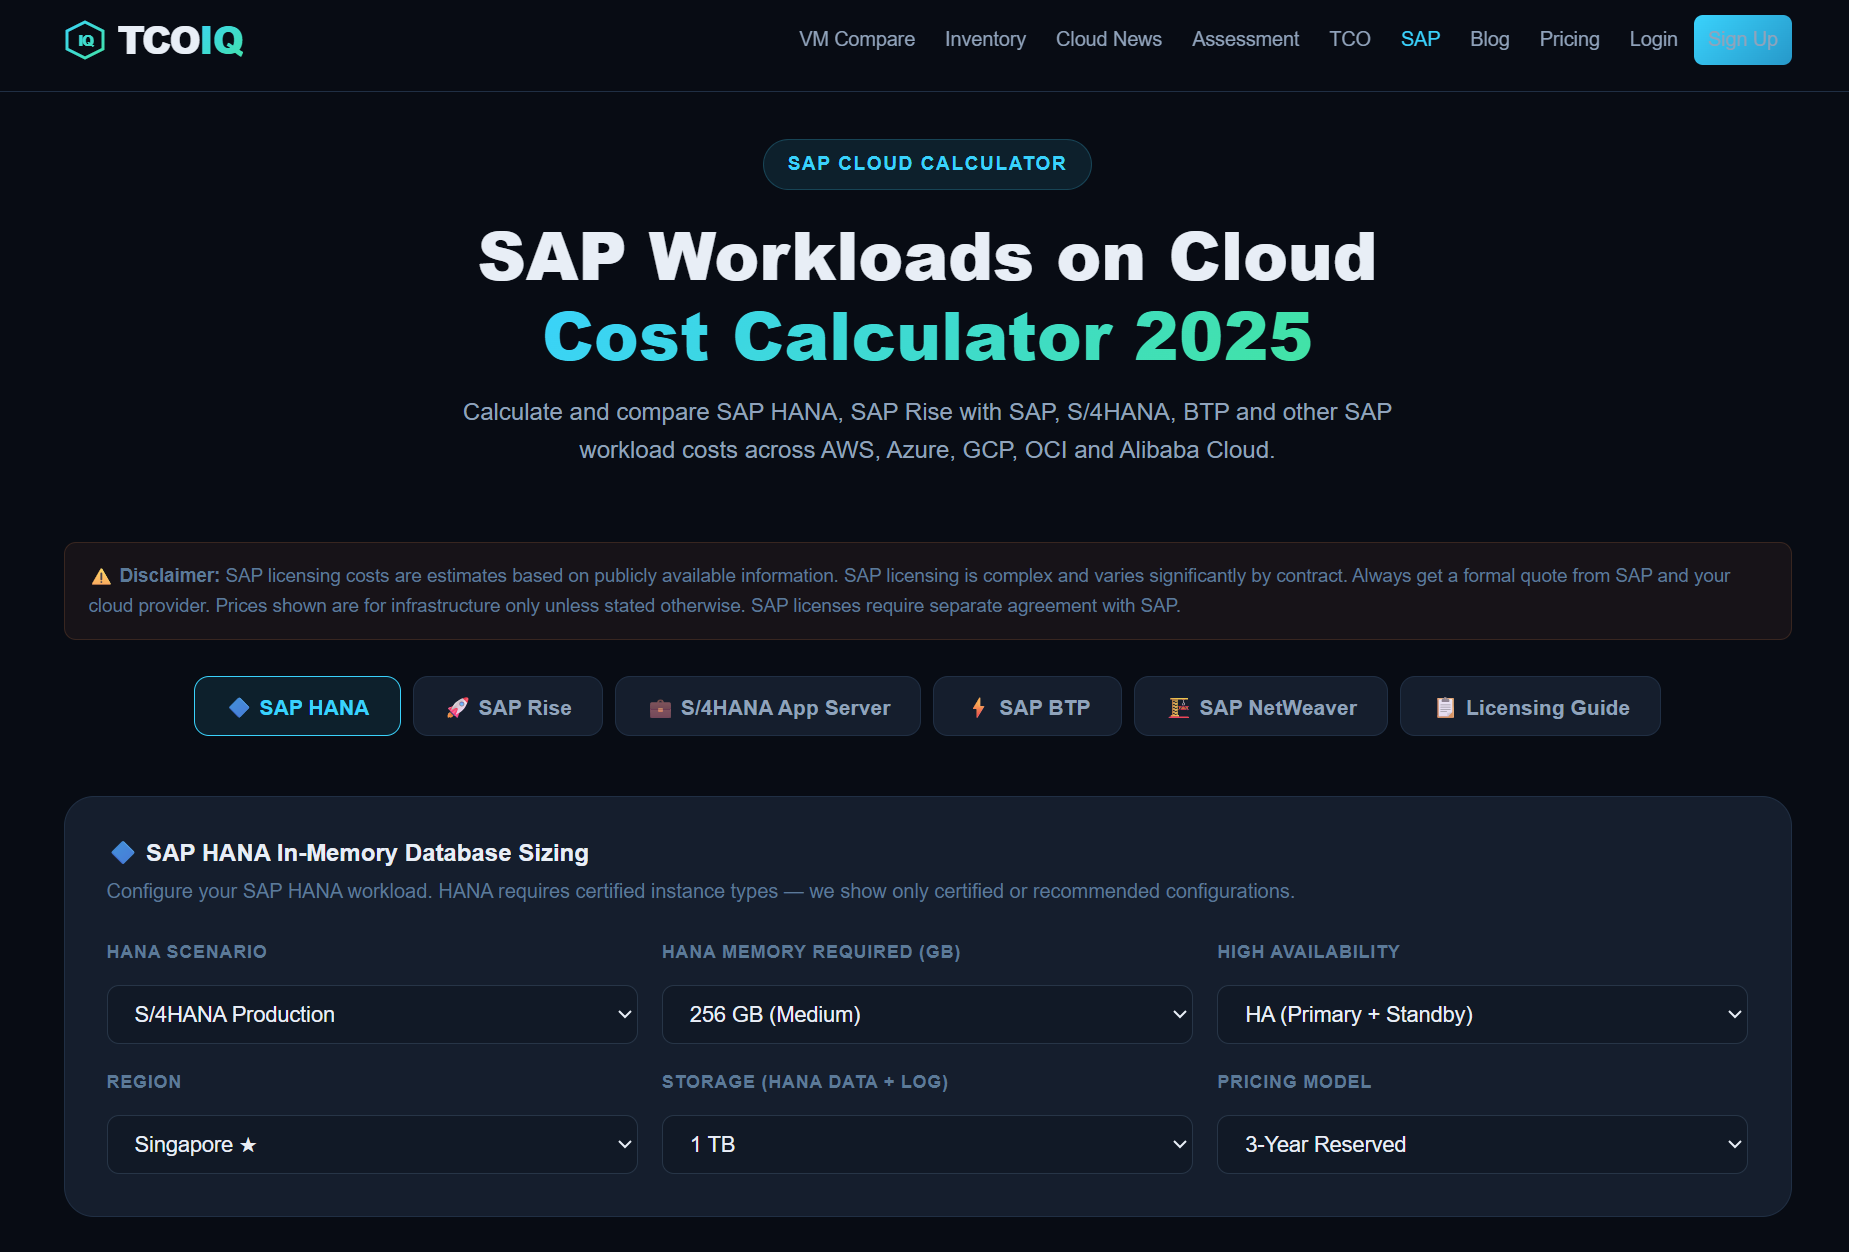Change the High Availability selection
The width and height of the screenshot is (1849, 1252).
[1481, 1014]
